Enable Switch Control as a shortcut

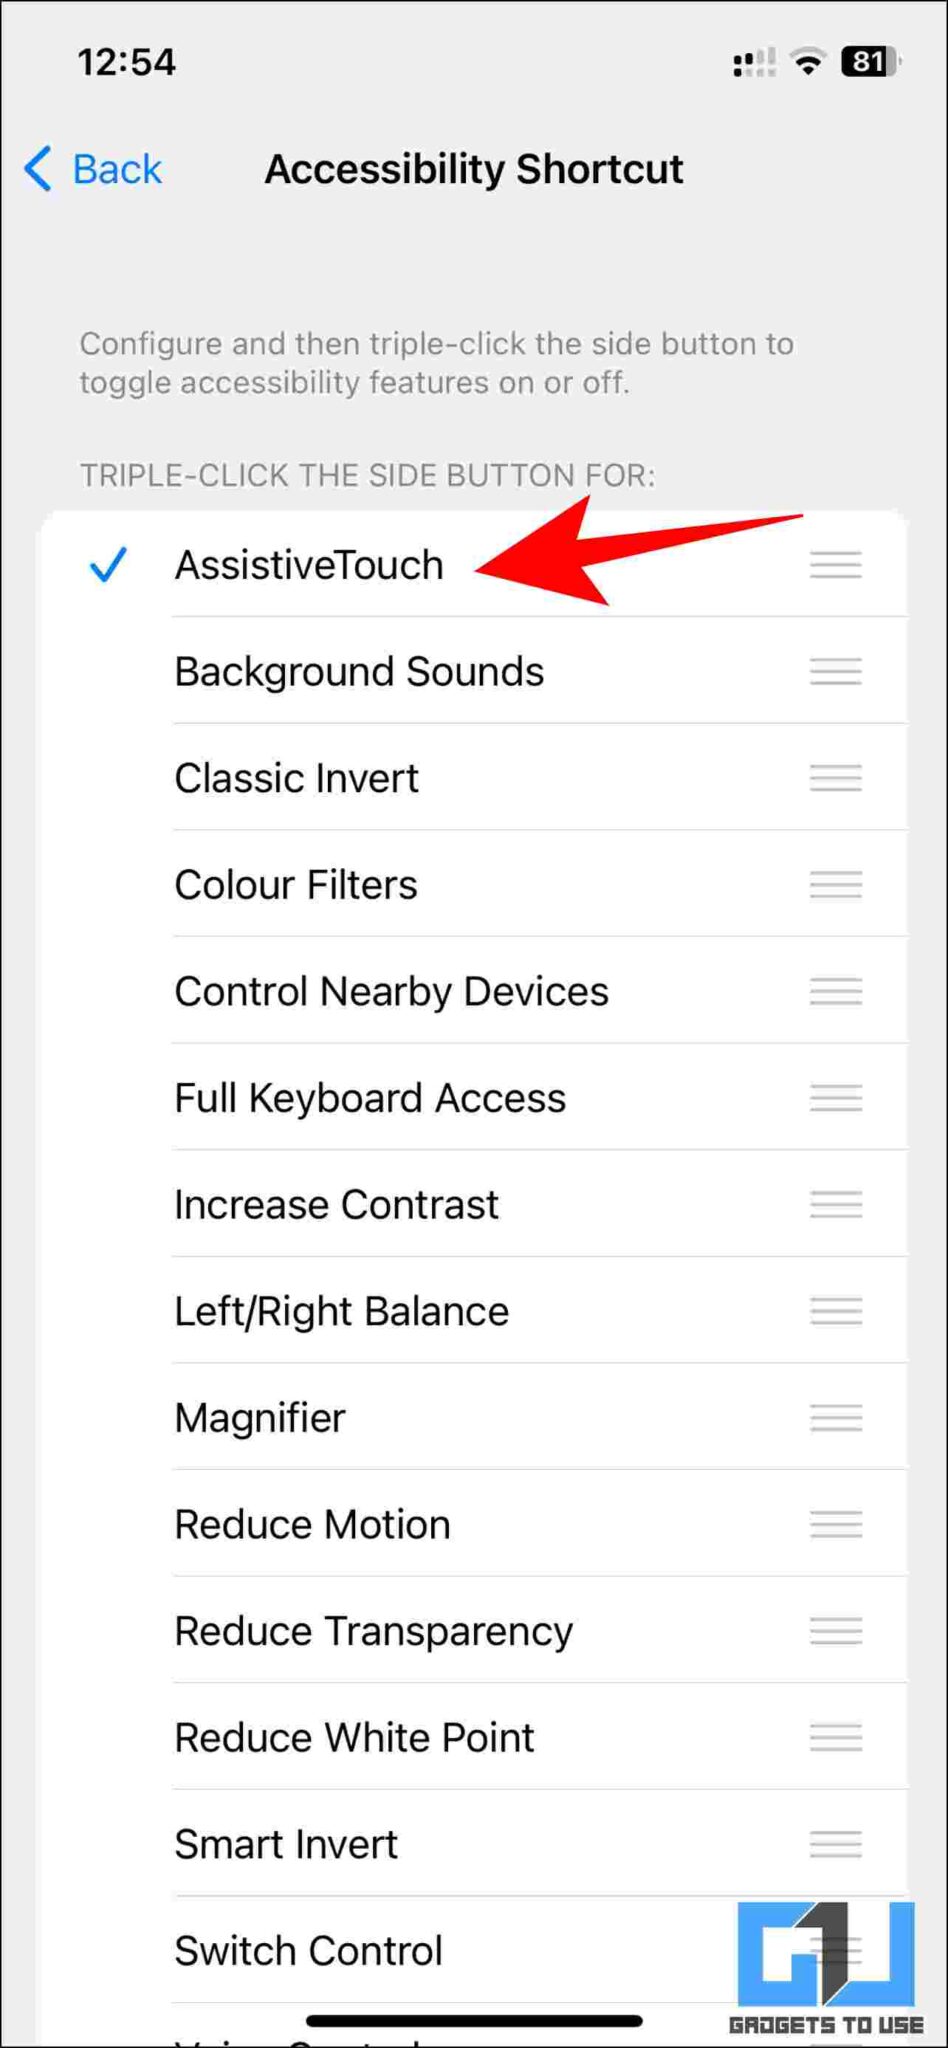[x=308, y=1951]
